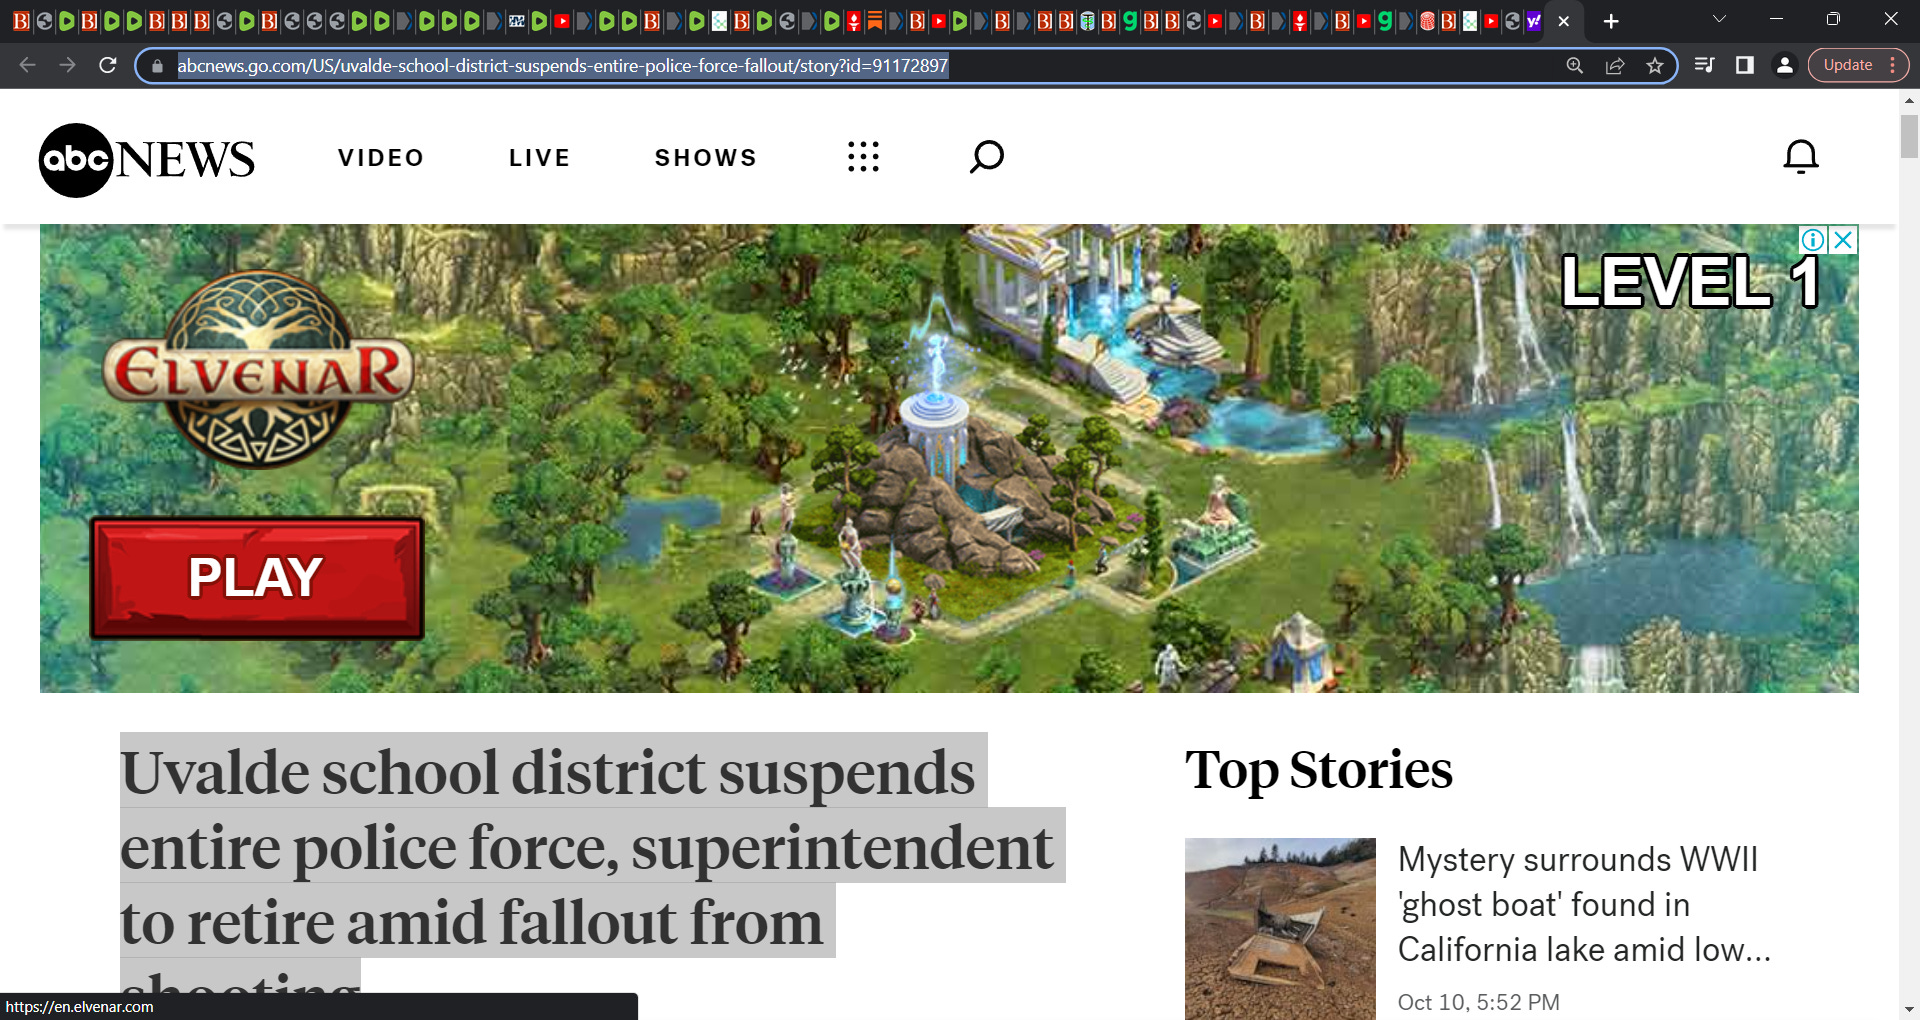Viewport: 1920px width, 1020px height.
Task: Toggle the browser side panel
Action: 1745,66
